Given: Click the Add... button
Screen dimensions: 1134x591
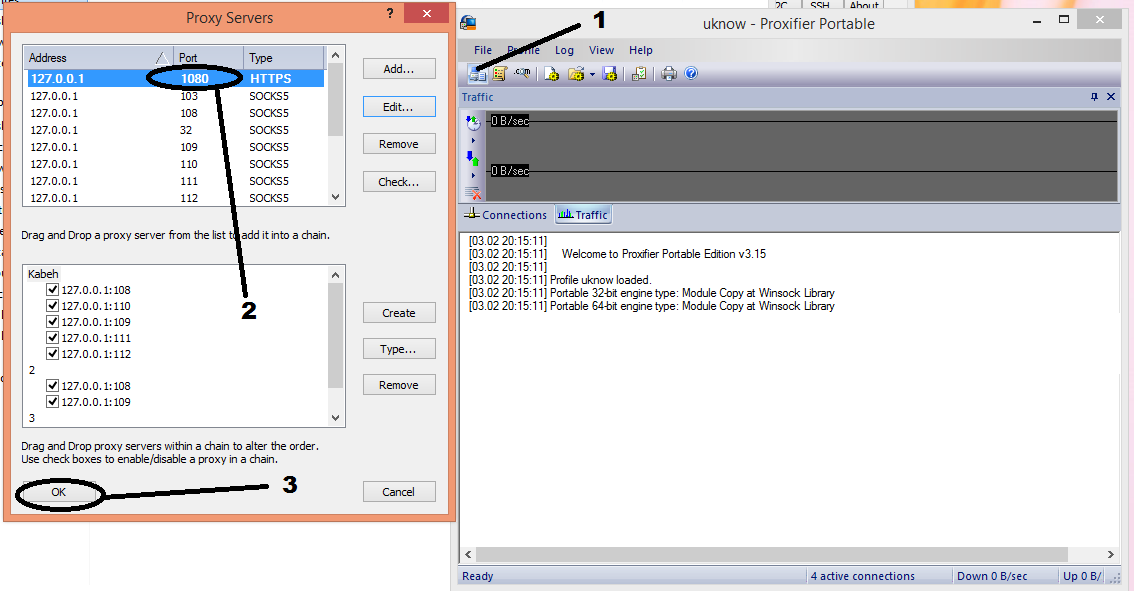Looking at the screenshot, I should point(399,69).
